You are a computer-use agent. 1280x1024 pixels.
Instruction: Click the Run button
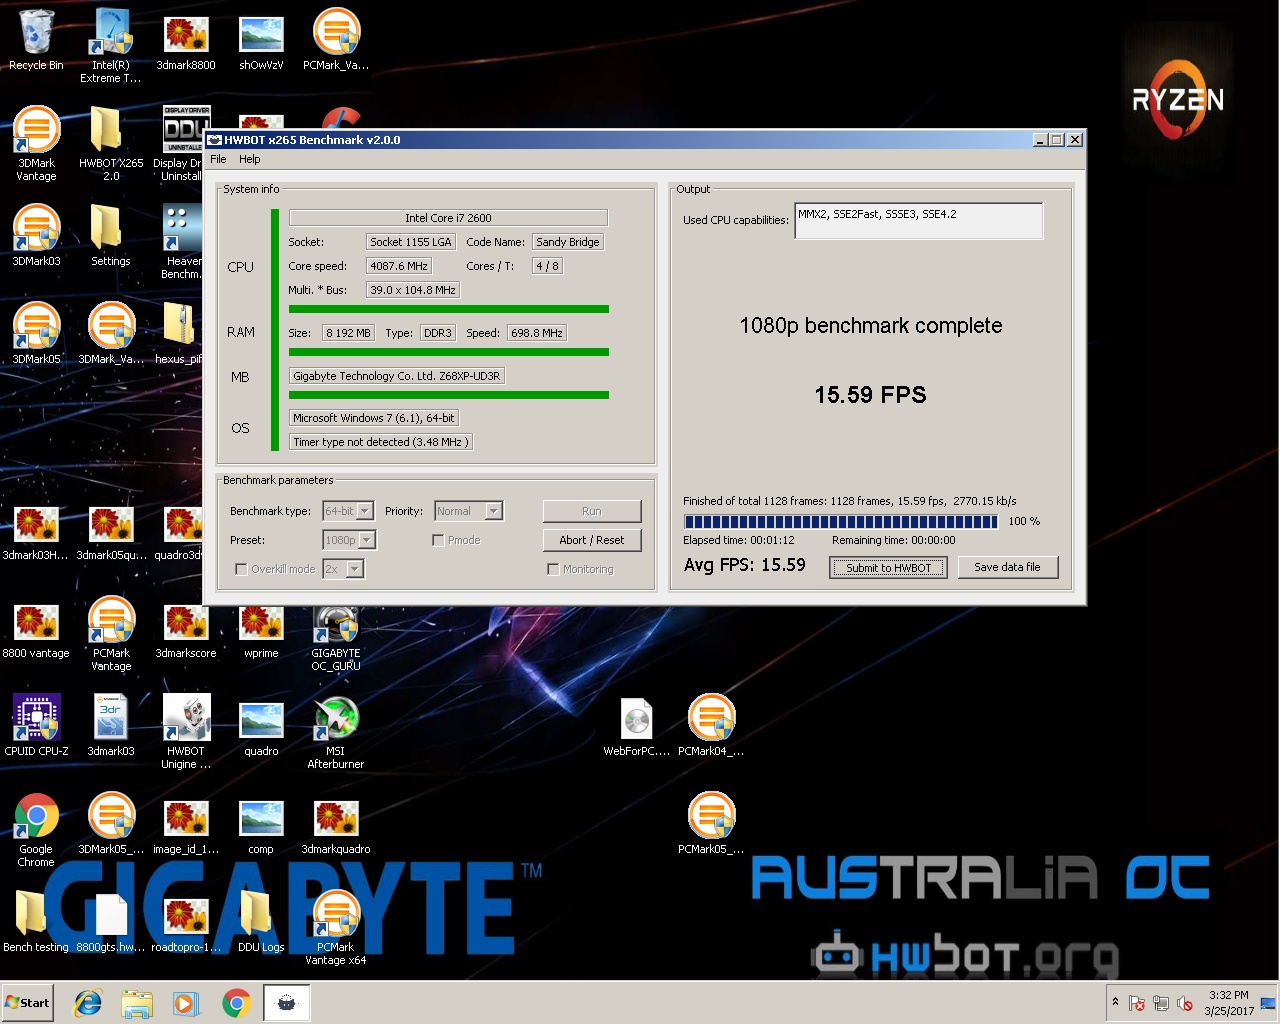point(592,511)
